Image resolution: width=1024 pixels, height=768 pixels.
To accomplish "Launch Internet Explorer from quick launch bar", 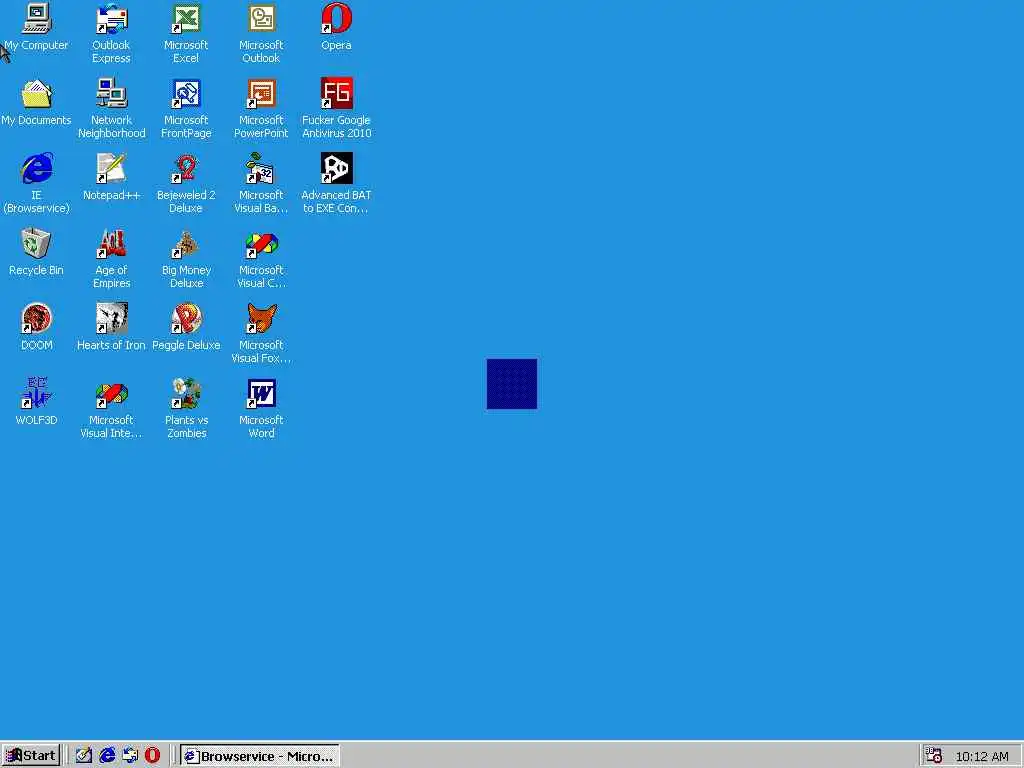I will [x=107, y=756].
